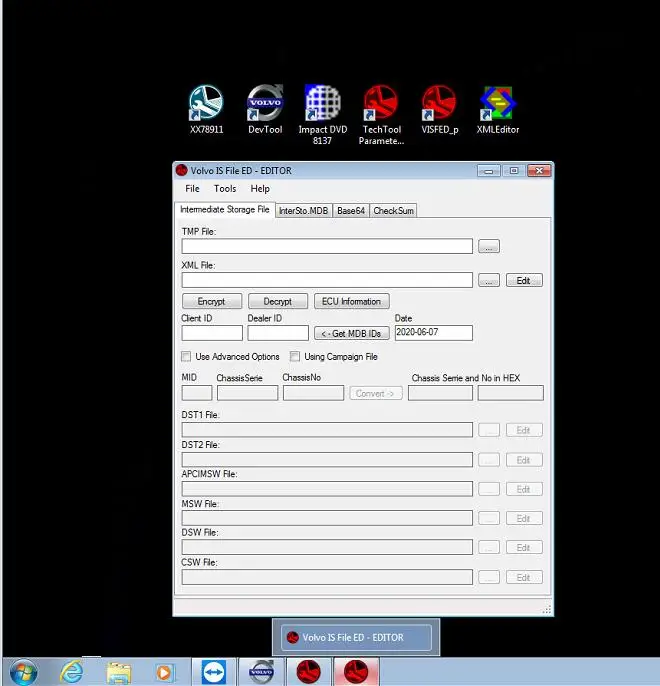
Task: Minimize the Volvo IS File ED window
Action: tap(489, 171)
